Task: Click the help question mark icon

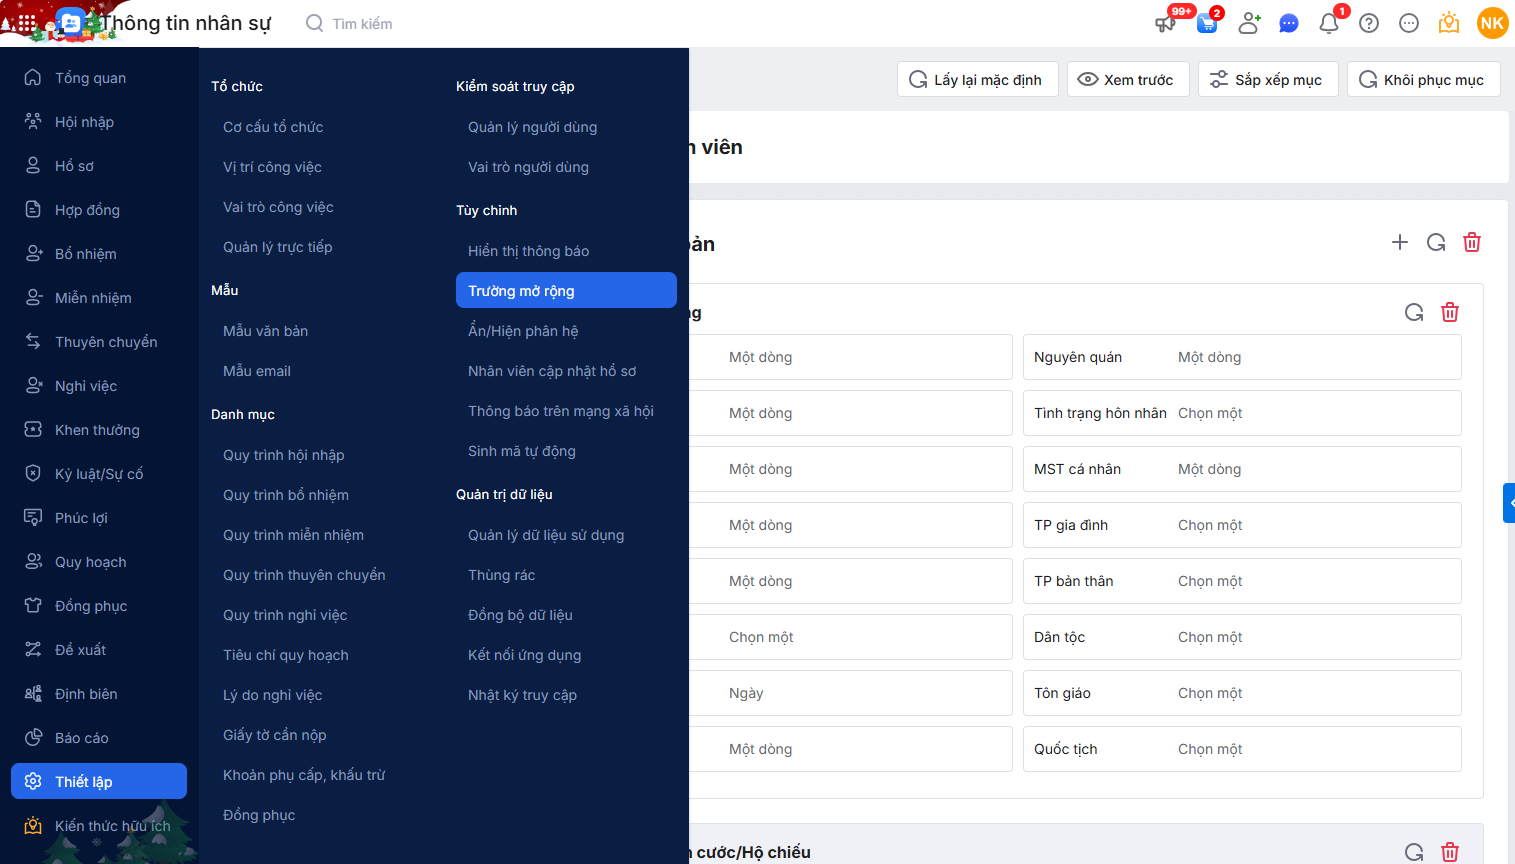Action: click(1369, 23)
